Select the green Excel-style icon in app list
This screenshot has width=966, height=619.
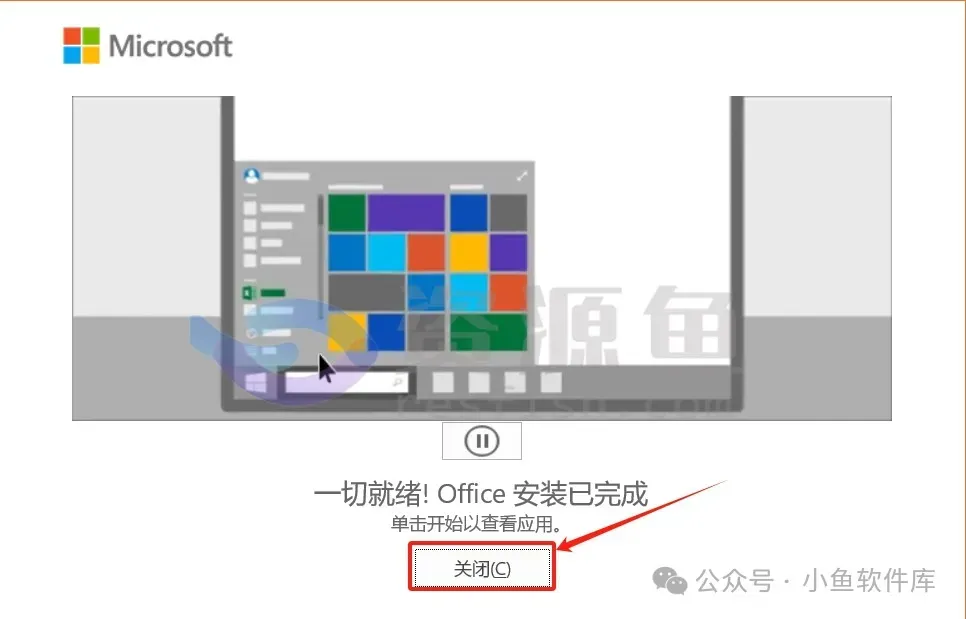(x=250, y=293)
